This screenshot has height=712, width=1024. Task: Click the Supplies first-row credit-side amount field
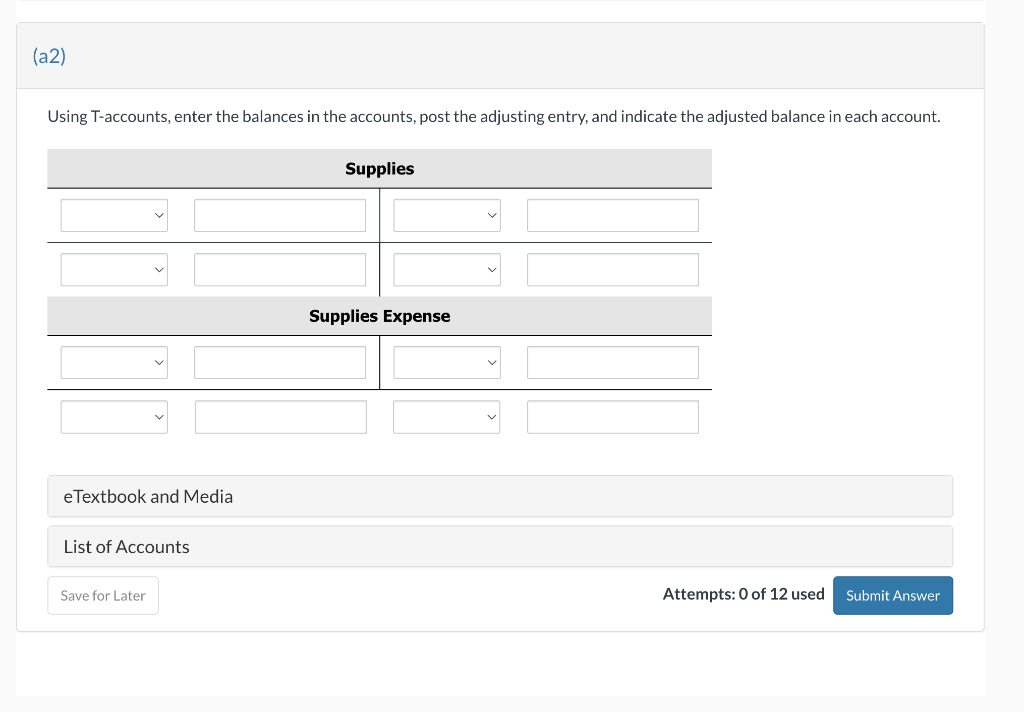click(613, 215)
